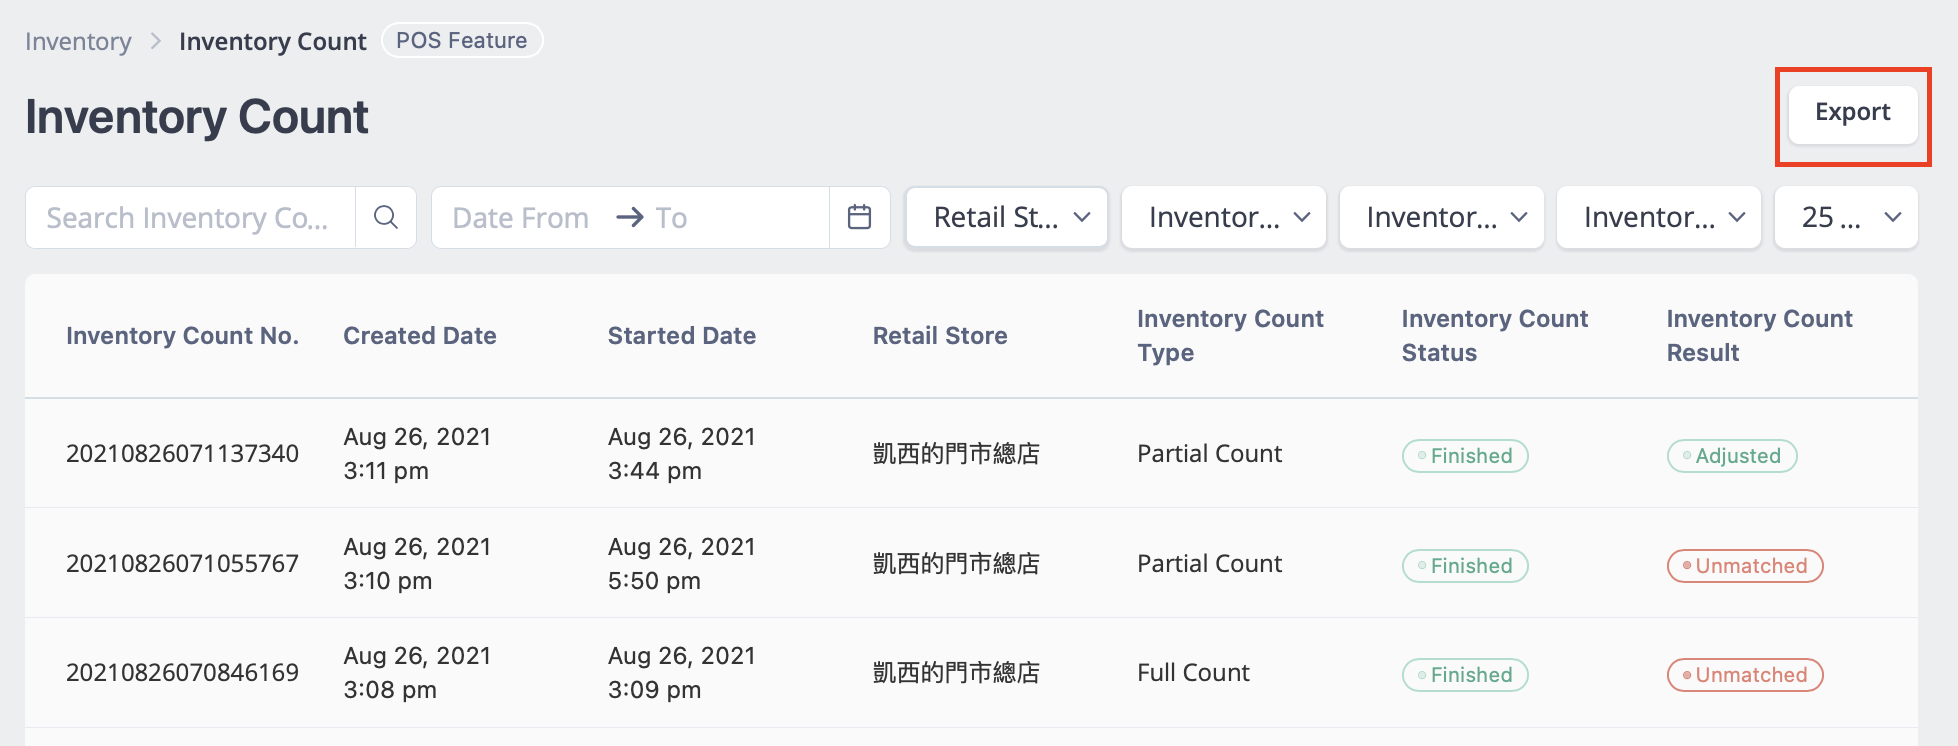Viewport: 1958px width, 746px height.
Task: Click Inventory Count breadcrumb
Action: pyautogui.click(x=272, y=41)
